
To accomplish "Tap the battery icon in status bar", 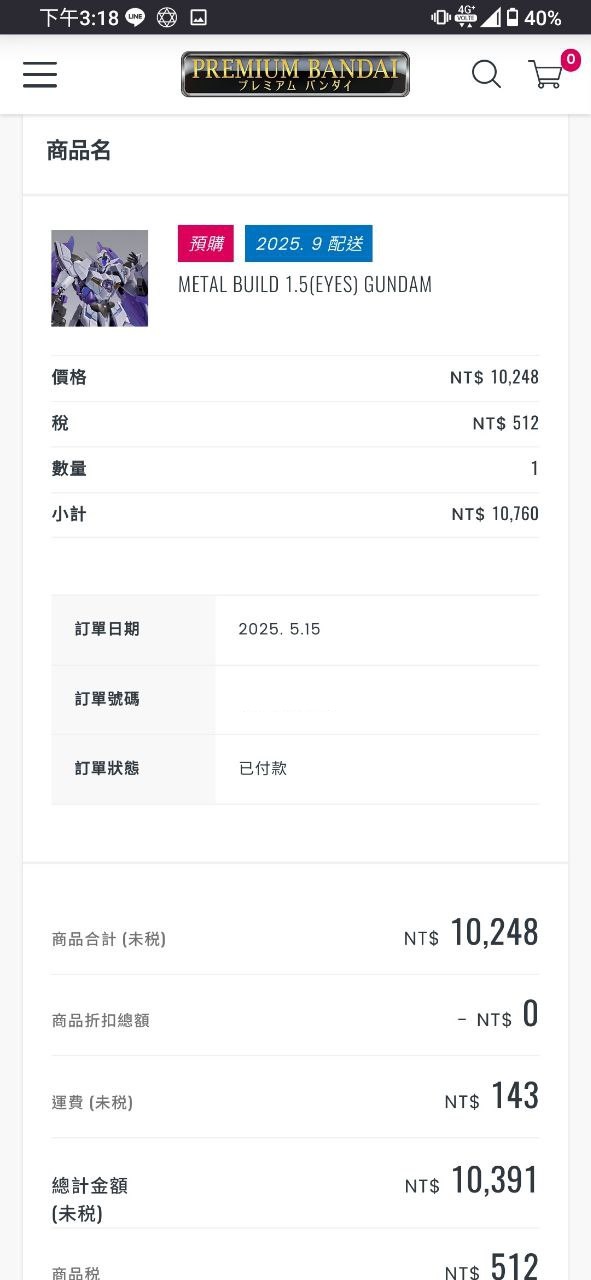I will pos(512,17).
